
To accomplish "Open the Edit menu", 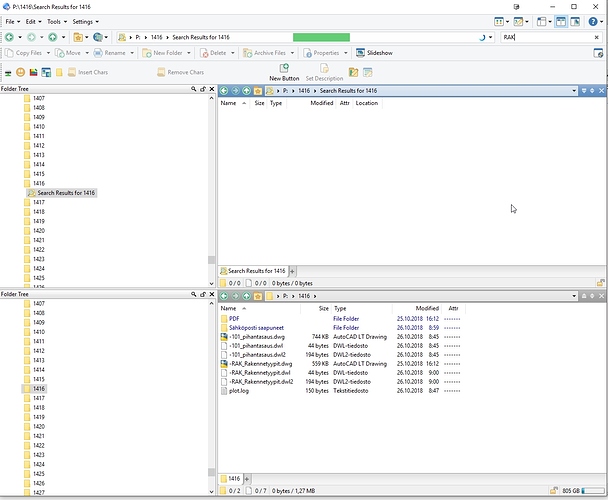I will [x=33, y=22].
